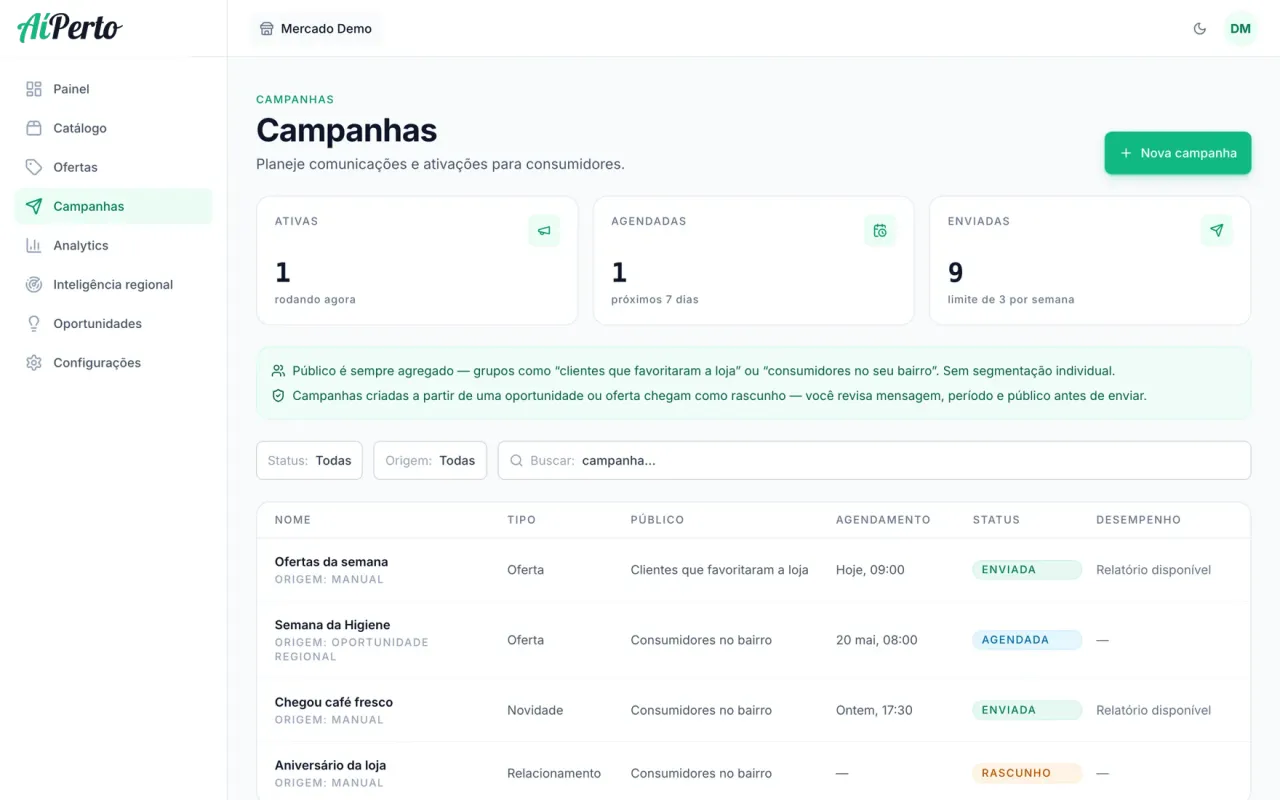Click the Desempenho column header
Viewport: 1280px width, 800px height.
tap(1138, 520)
